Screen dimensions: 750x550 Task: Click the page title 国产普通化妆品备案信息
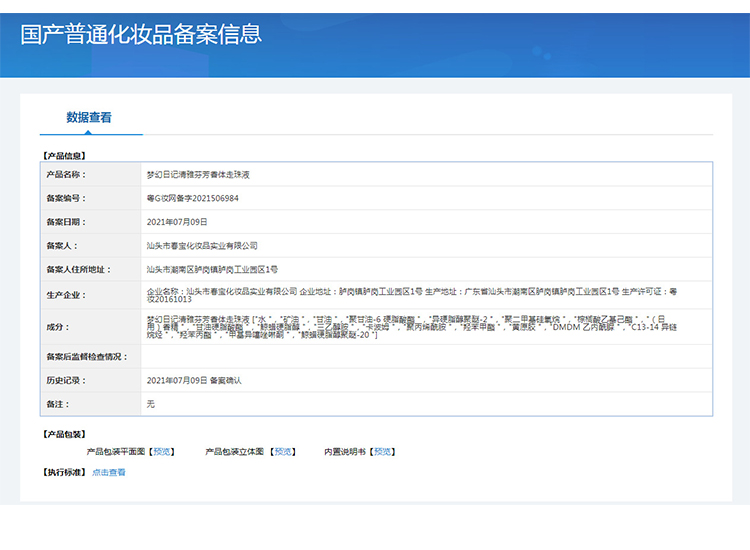click(141, 34)
